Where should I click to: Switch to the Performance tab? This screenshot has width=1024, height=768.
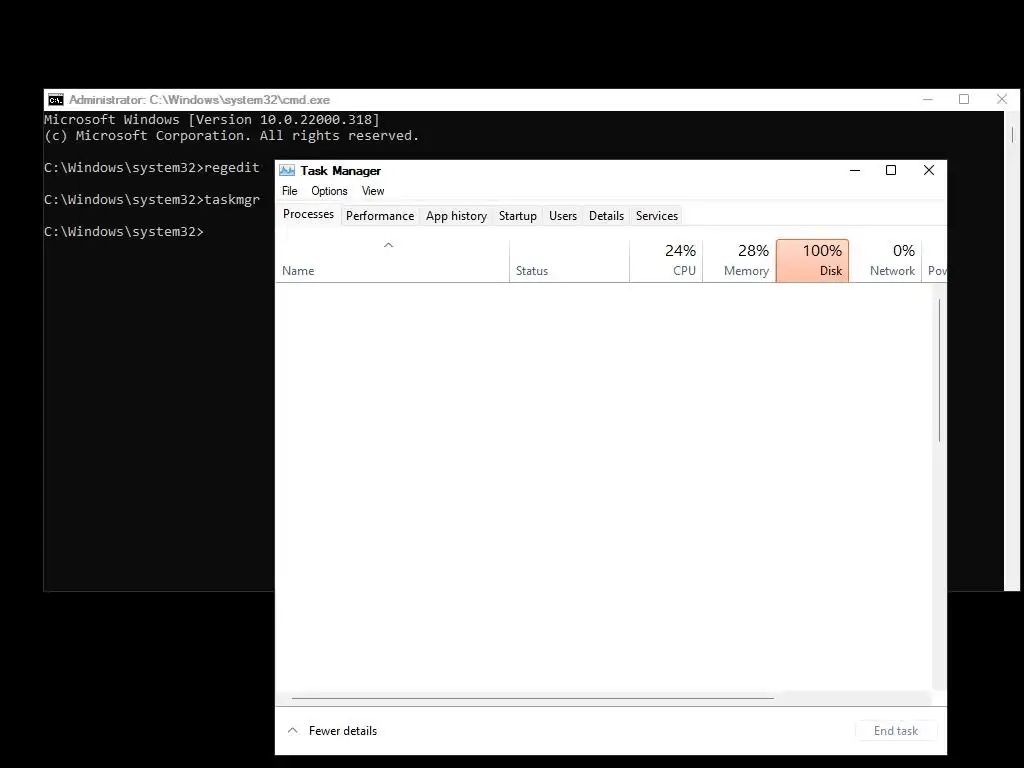[380, 216]
